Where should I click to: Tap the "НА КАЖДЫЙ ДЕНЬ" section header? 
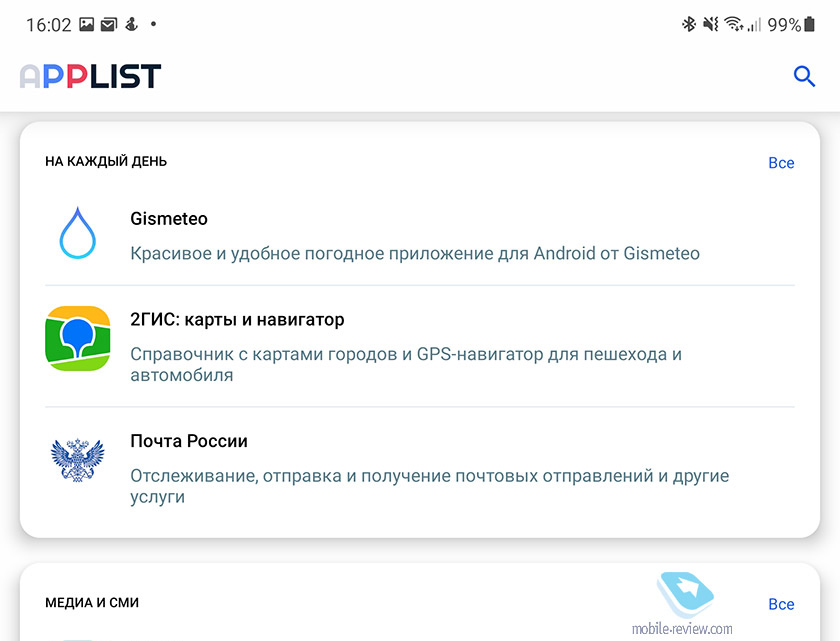[106, 161]
